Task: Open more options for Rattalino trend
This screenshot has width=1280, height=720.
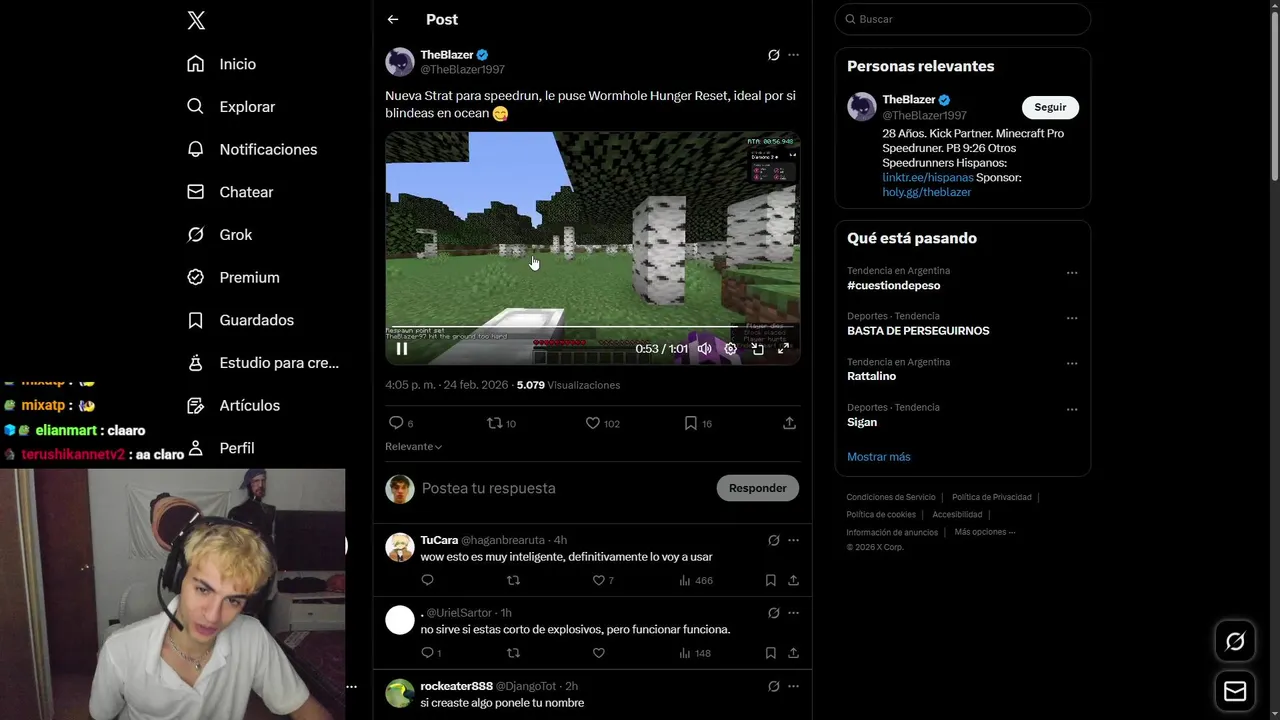Action: (1072, 364)
